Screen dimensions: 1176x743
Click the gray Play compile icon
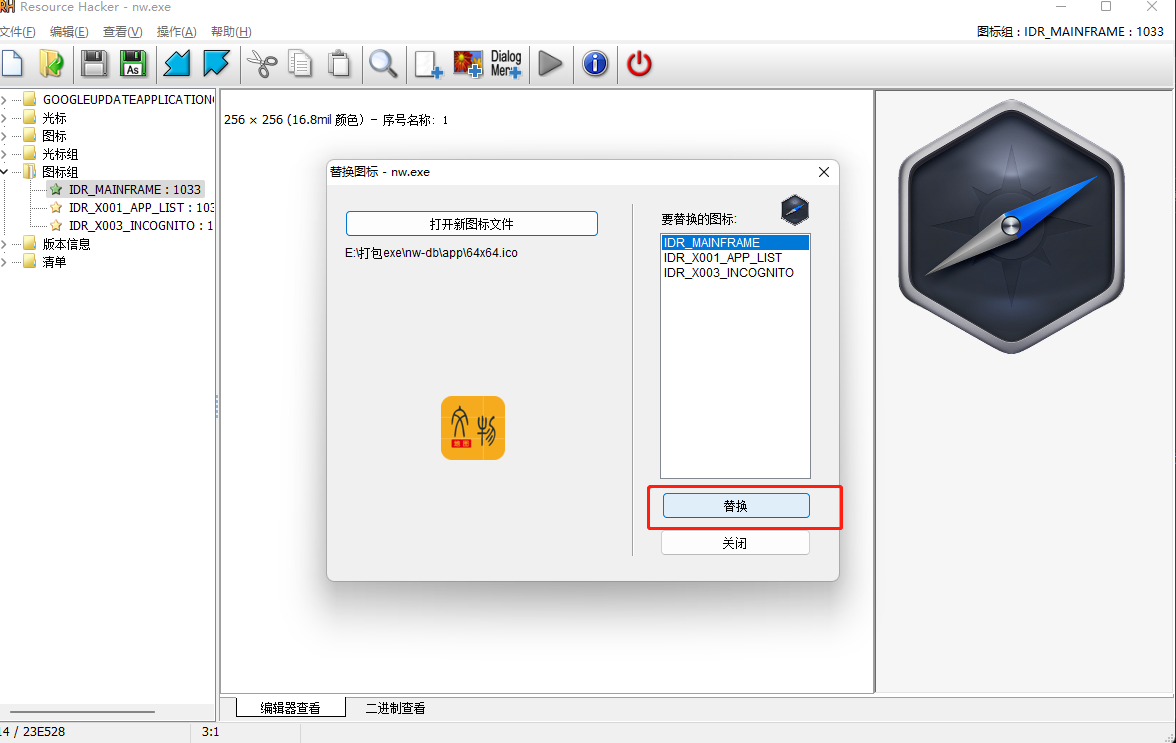(550, 64)
